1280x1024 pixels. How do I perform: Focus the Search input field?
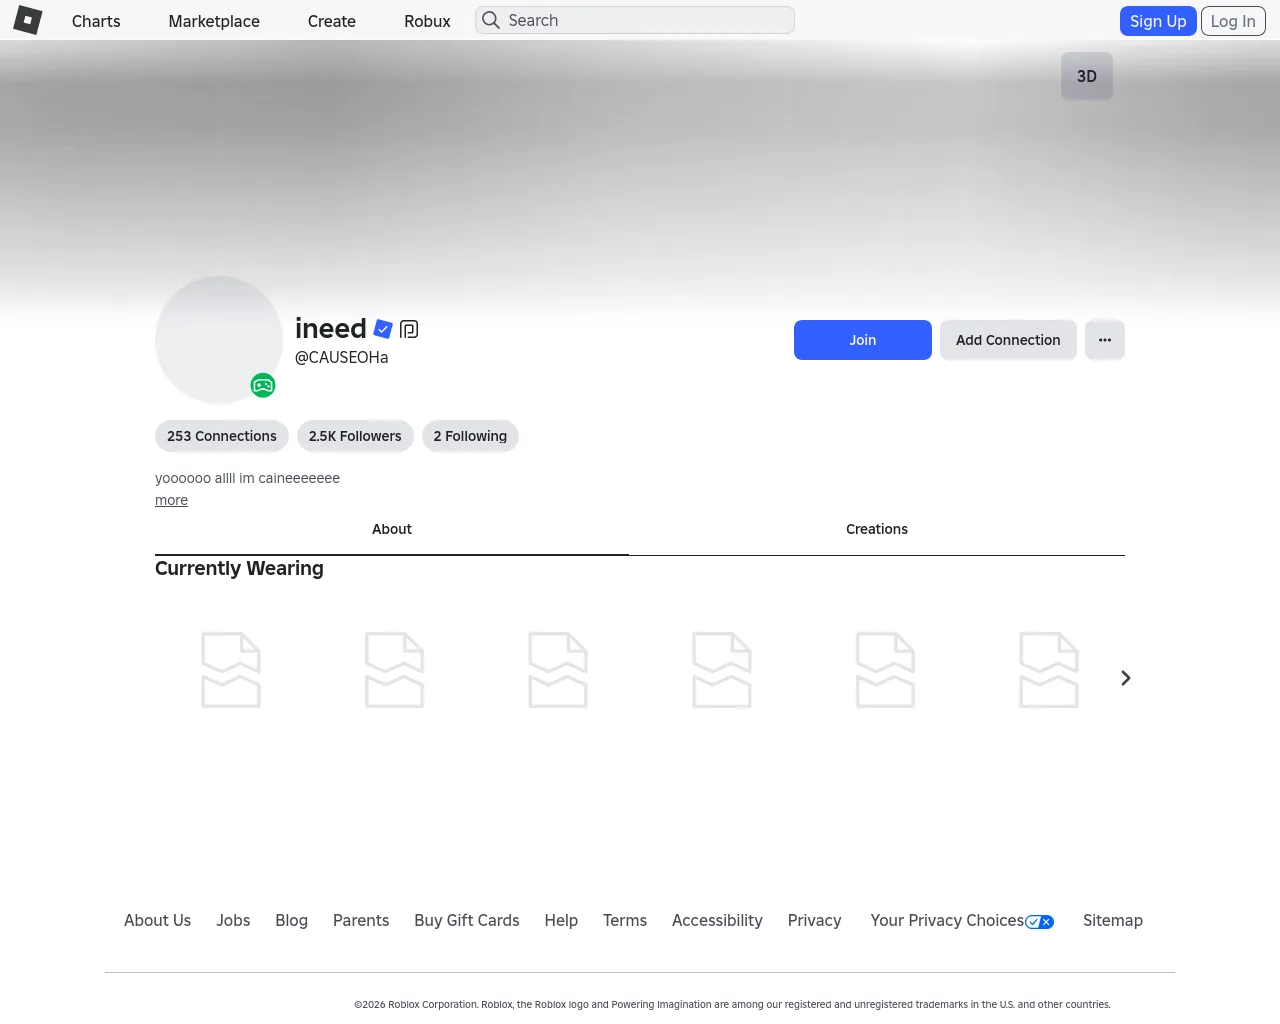point(635,20)
